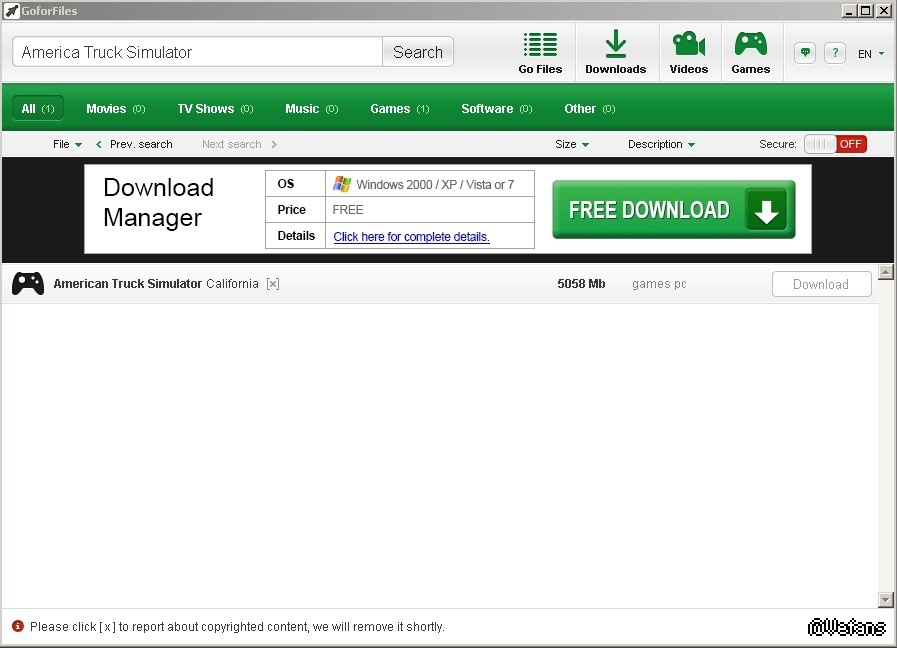The image size is (897, 648).
Task: Open the Size sort dropdown
Action: (572, 144)
